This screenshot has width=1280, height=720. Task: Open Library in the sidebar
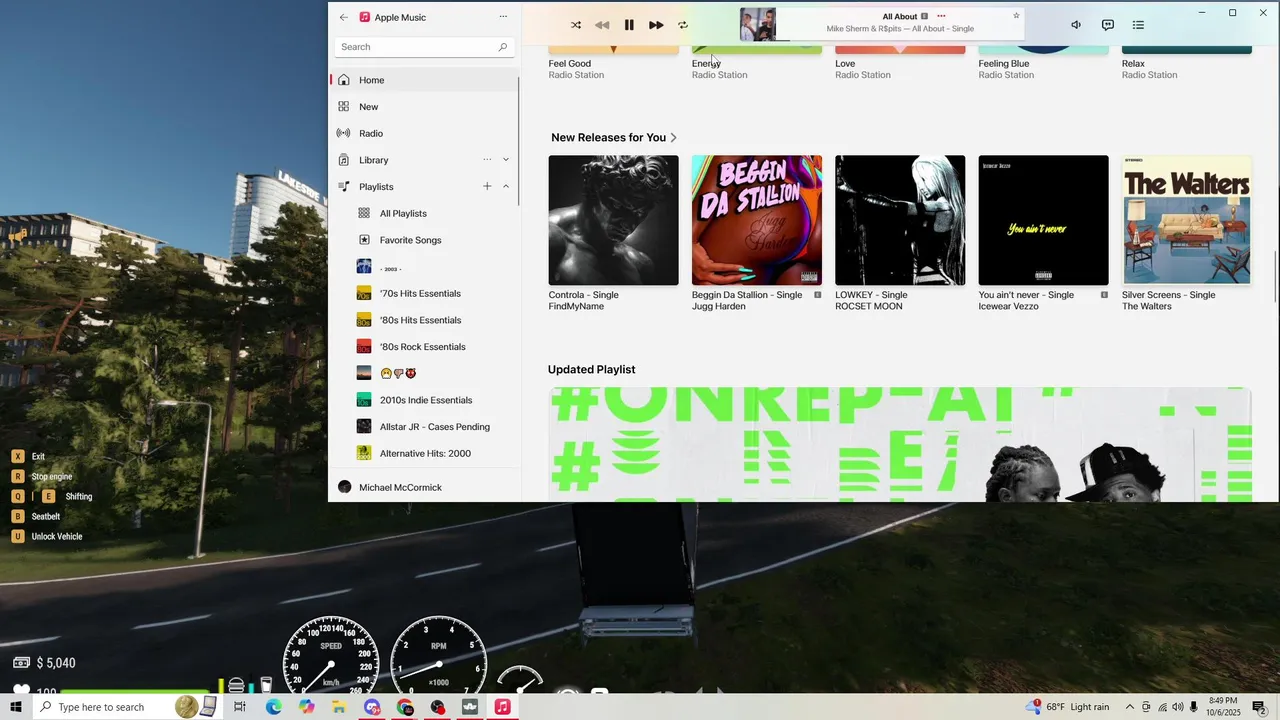click(424, 160)
